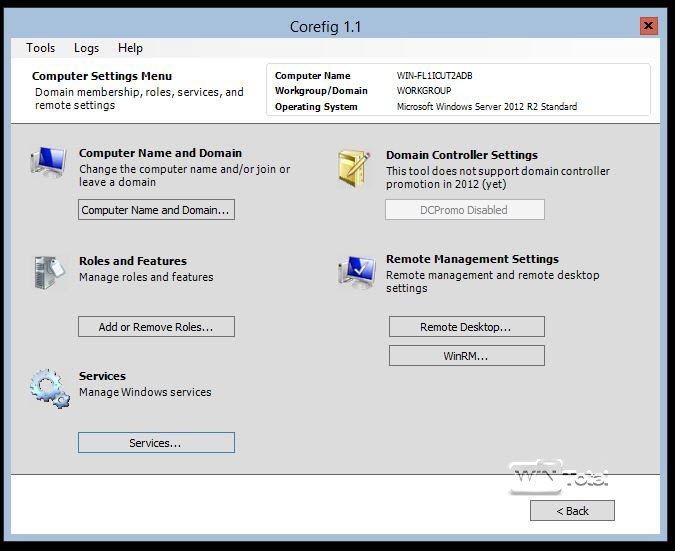Click the Computer Settings Menu heading
This screenshot has width=675, height=551.
102,76
